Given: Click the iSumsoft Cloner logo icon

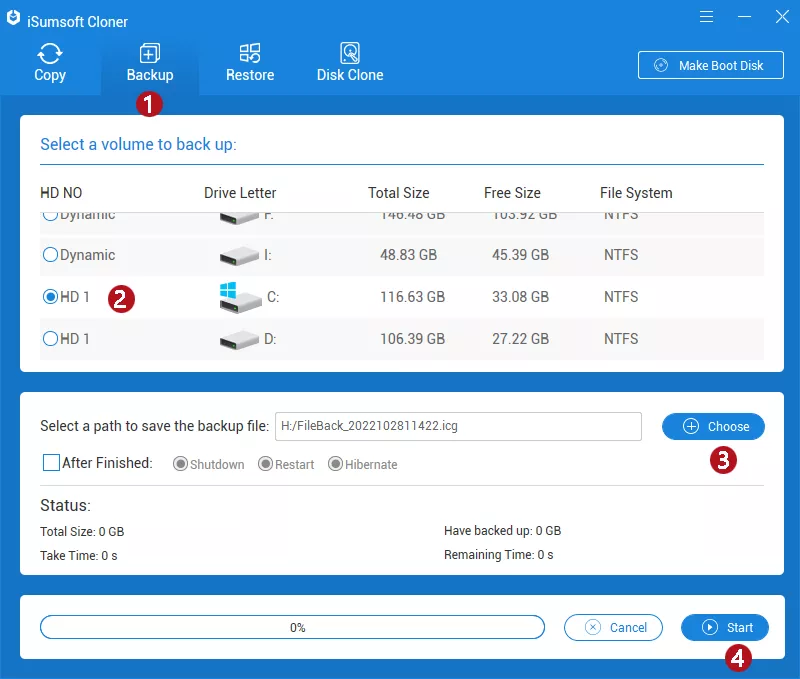Looking at the screenshot, I should click(x=14, y=18).
